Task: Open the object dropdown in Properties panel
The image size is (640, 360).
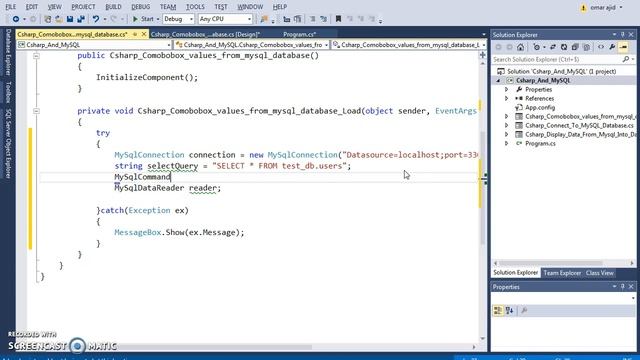Action: 633,298
